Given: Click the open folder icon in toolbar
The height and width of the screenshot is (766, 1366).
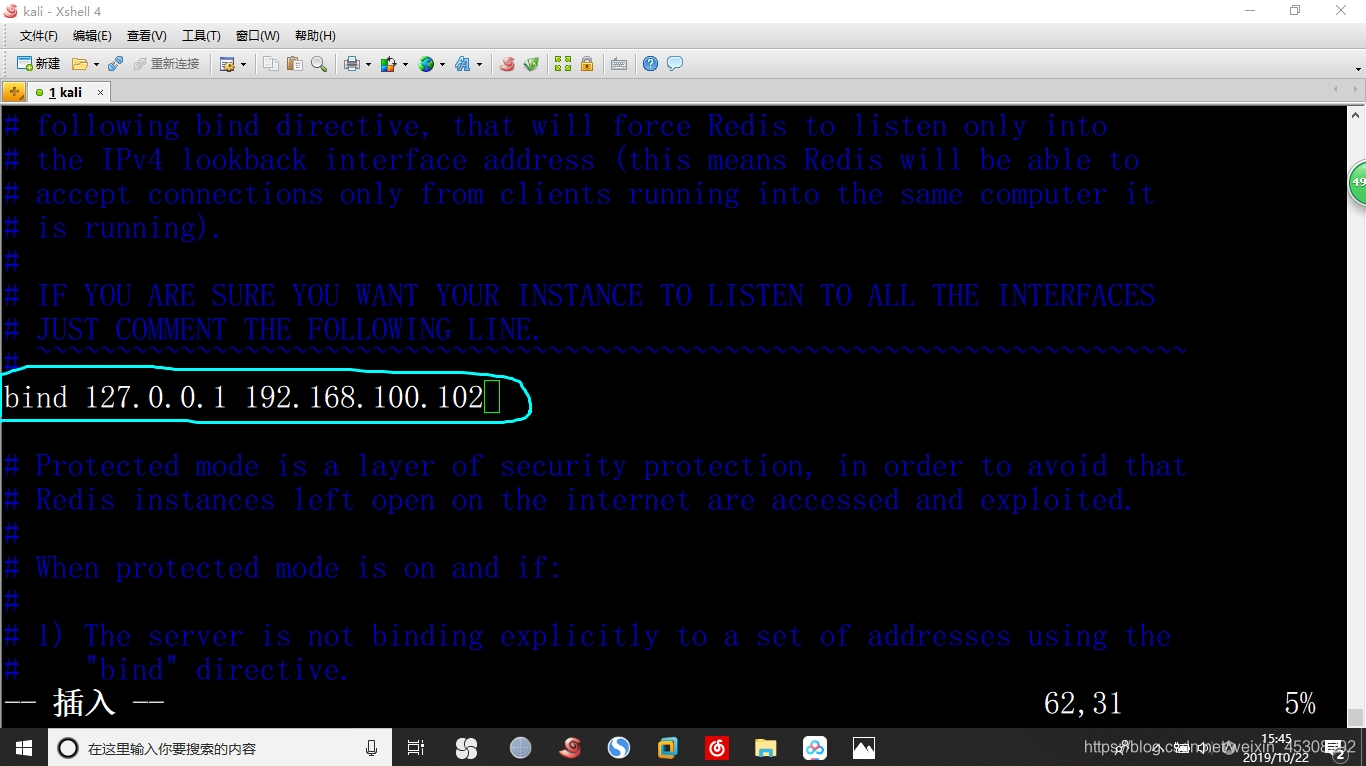Looking at the screenshot, I should click(79, 64).
